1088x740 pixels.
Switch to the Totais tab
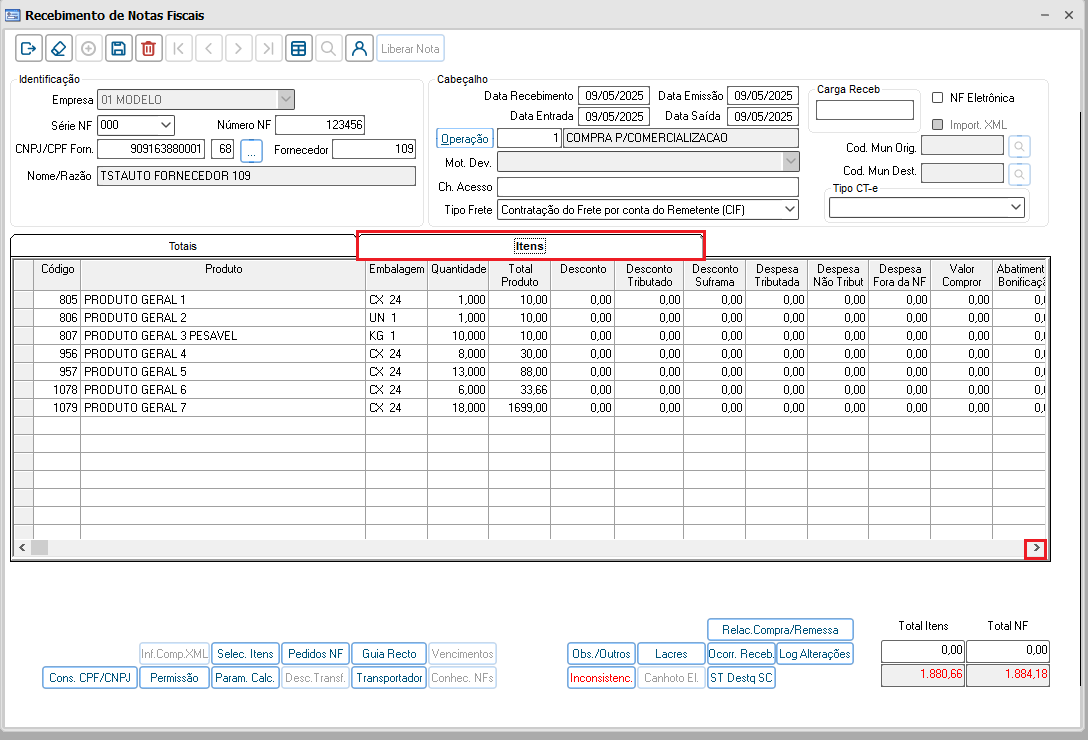coord(183,245)
